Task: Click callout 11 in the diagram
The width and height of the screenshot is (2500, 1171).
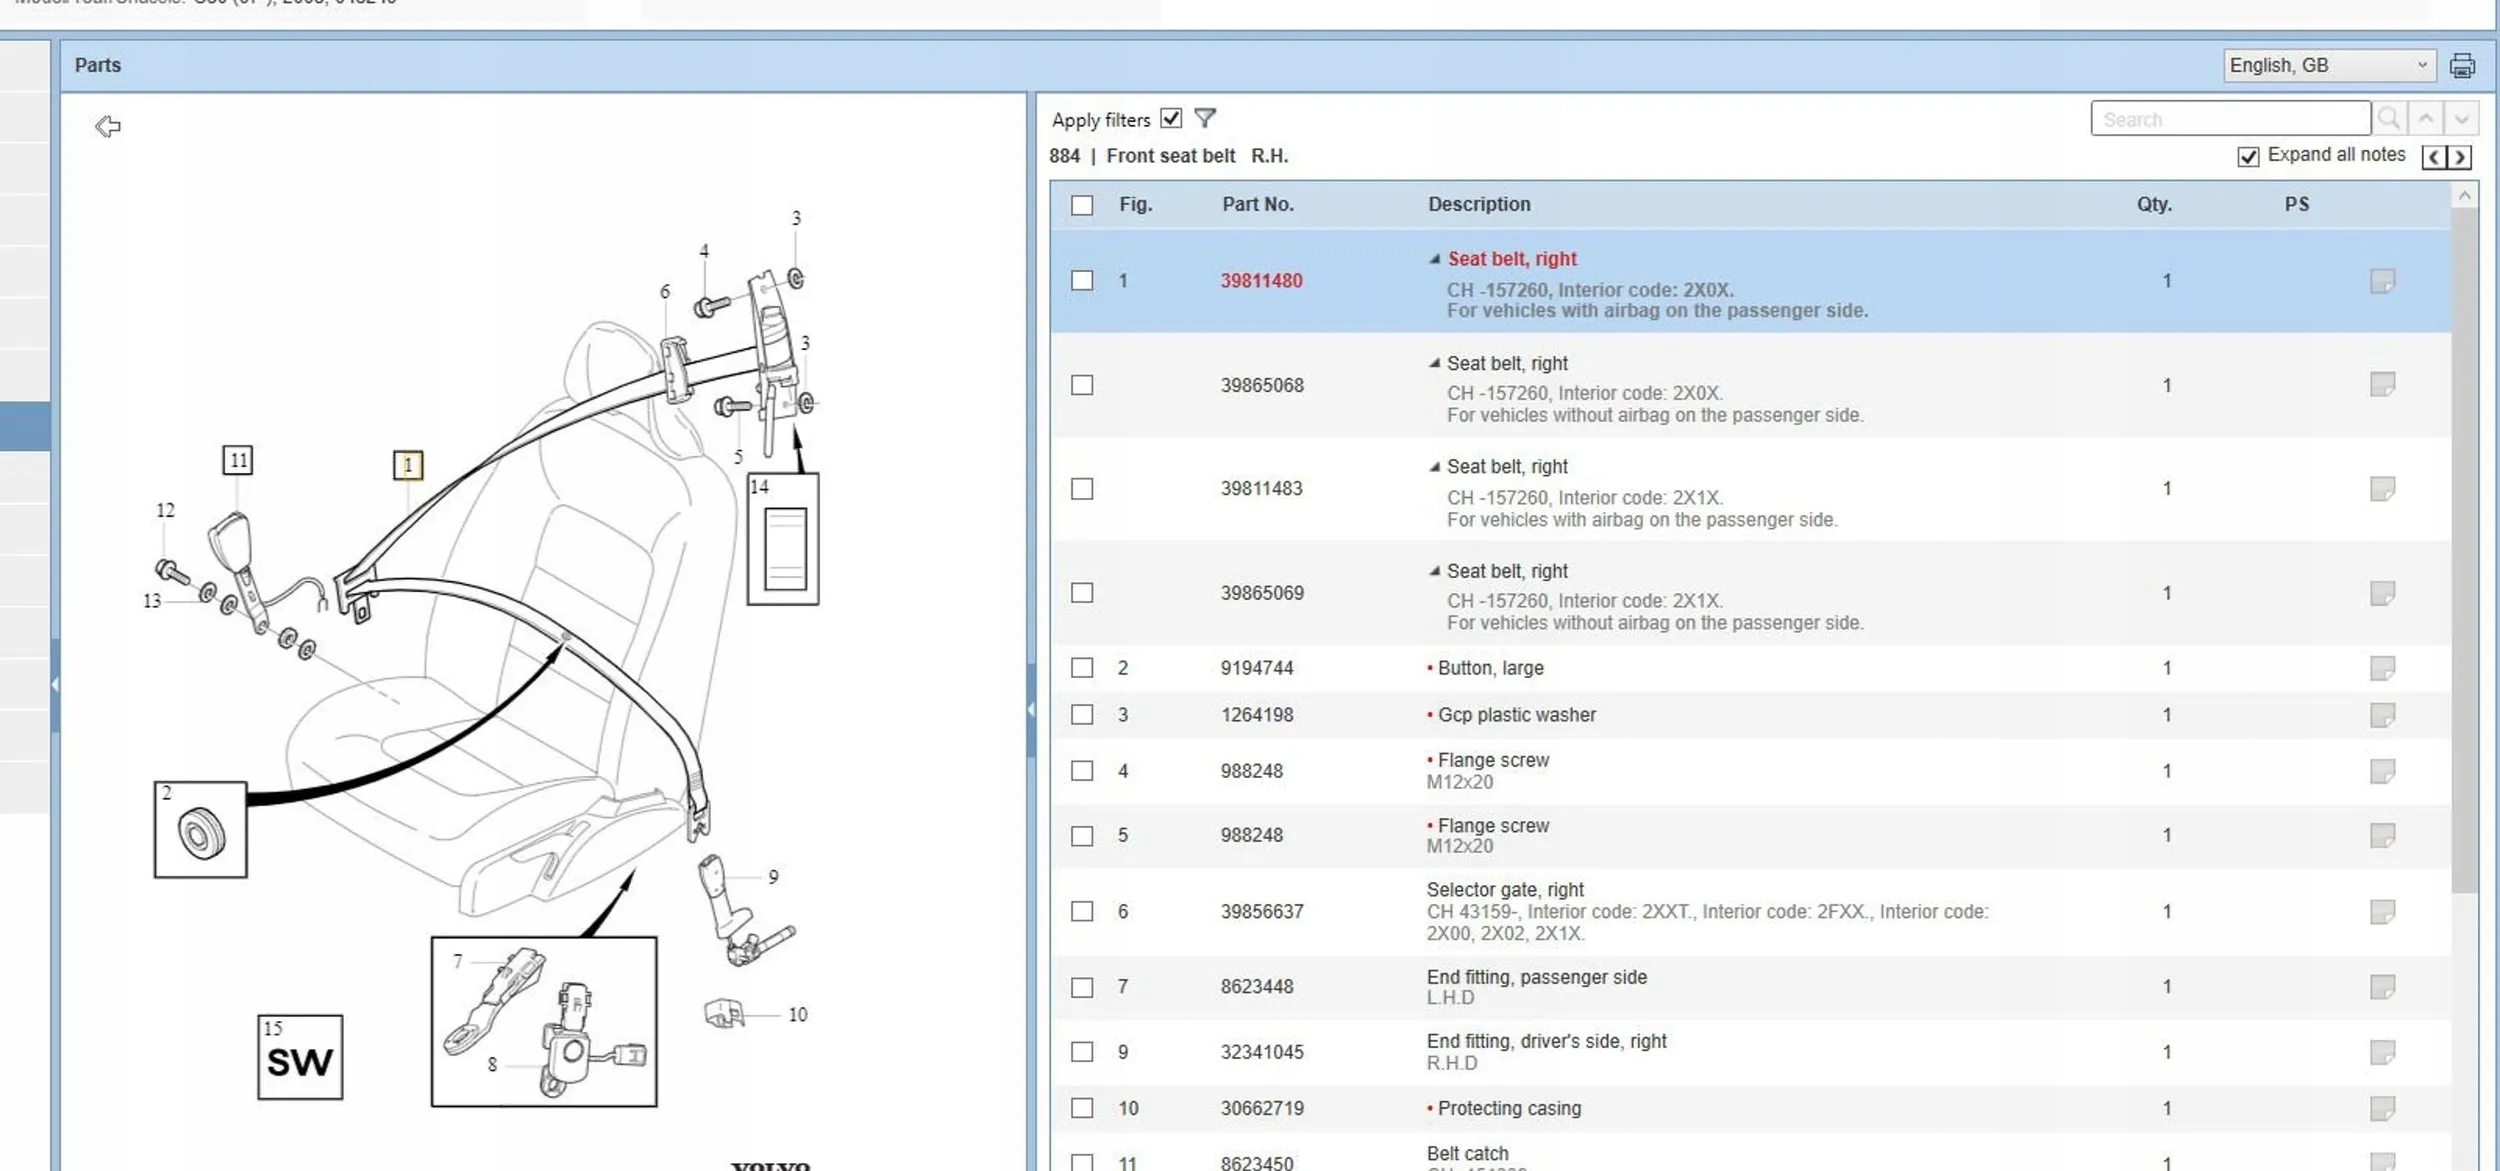Action: coord(237,460)
